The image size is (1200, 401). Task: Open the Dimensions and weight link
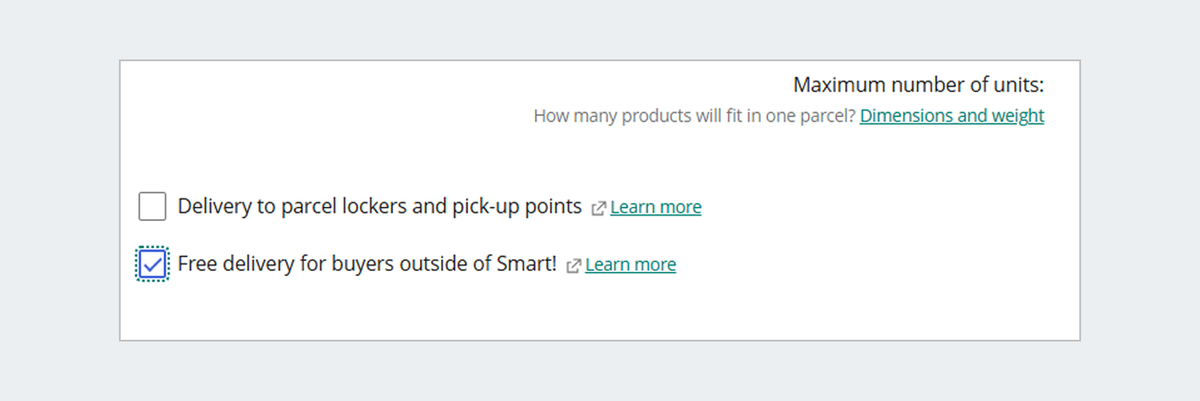tap(952, 116)
